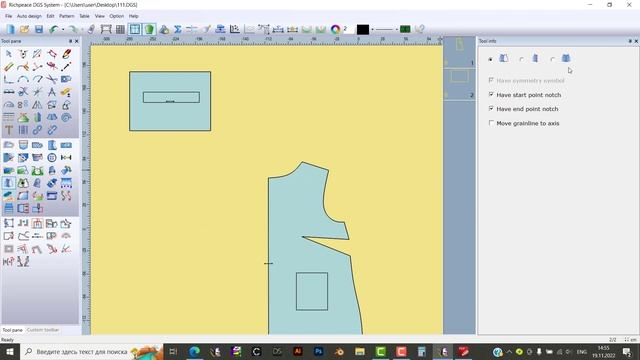
Task: Uncheck Have end point notch
Action: [x=491, y=109]
